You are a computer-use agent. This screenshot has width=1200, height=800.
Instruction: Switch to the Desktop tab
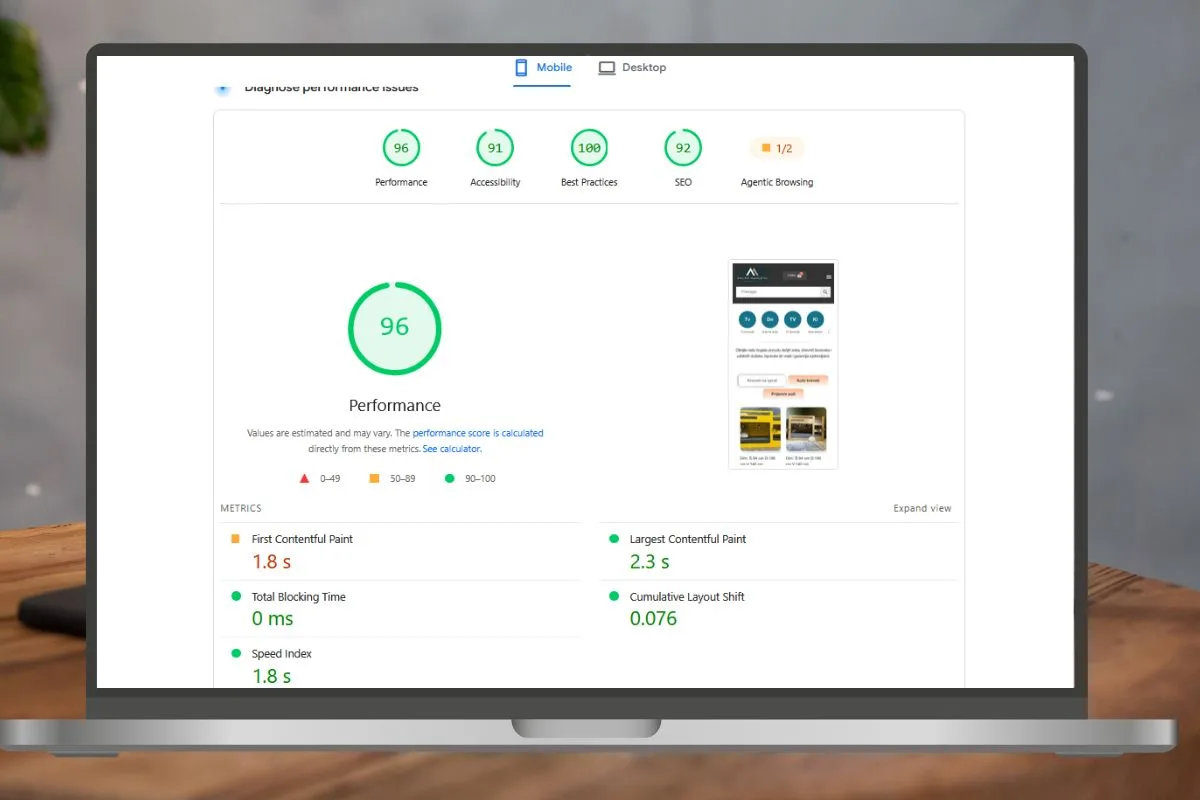632,68
